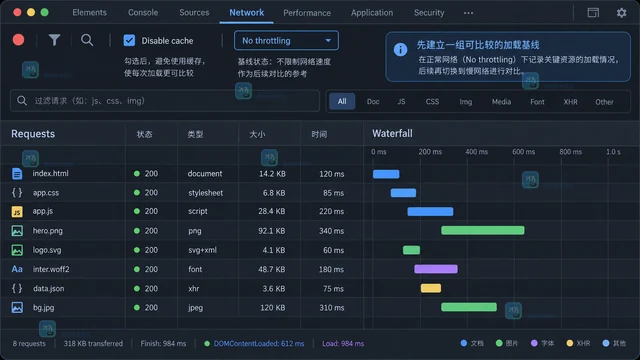
Task: Switch to the Console tab
Action: (x=143, y=13)
